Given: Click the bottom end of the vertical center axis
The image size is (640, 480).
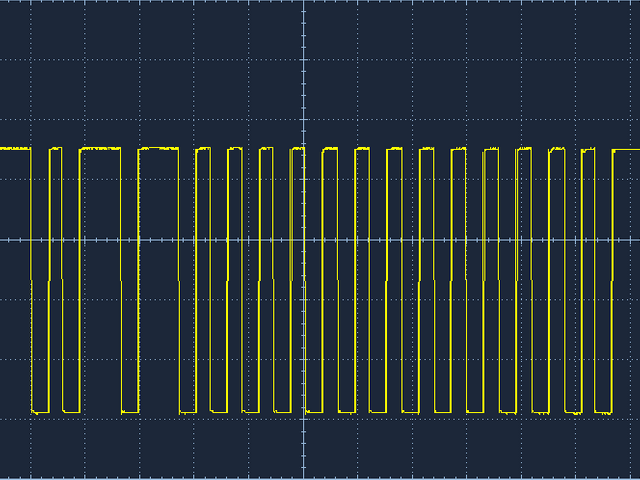Looking at the screenshot, I should click(x=303, y=477).
